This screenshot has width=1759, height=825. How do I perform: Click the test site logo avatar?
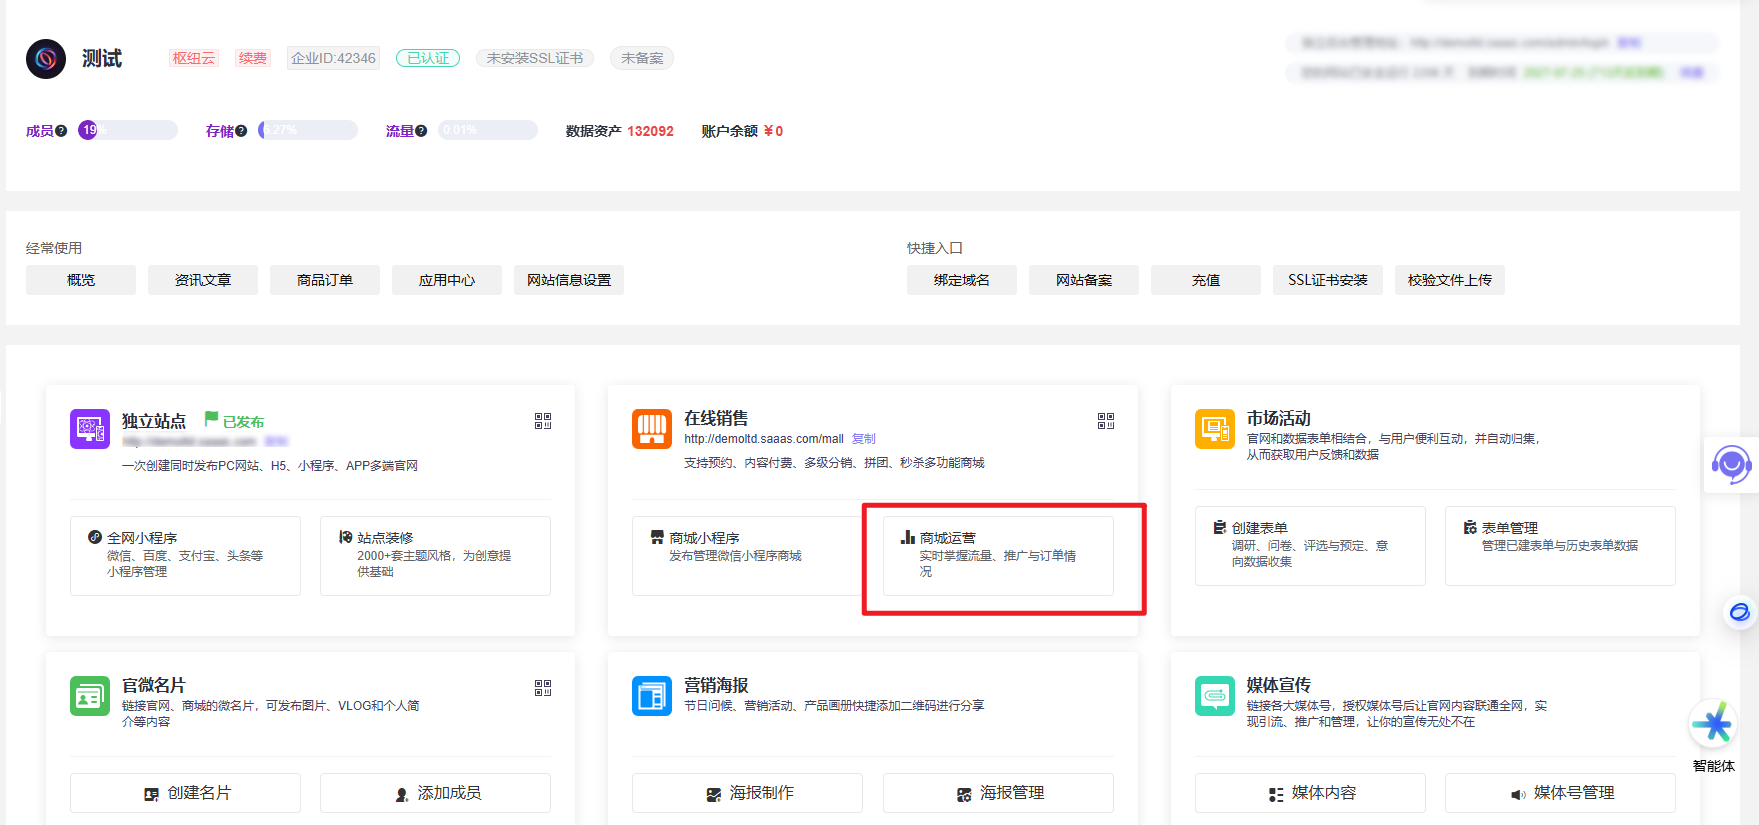(x=46, y=59)
